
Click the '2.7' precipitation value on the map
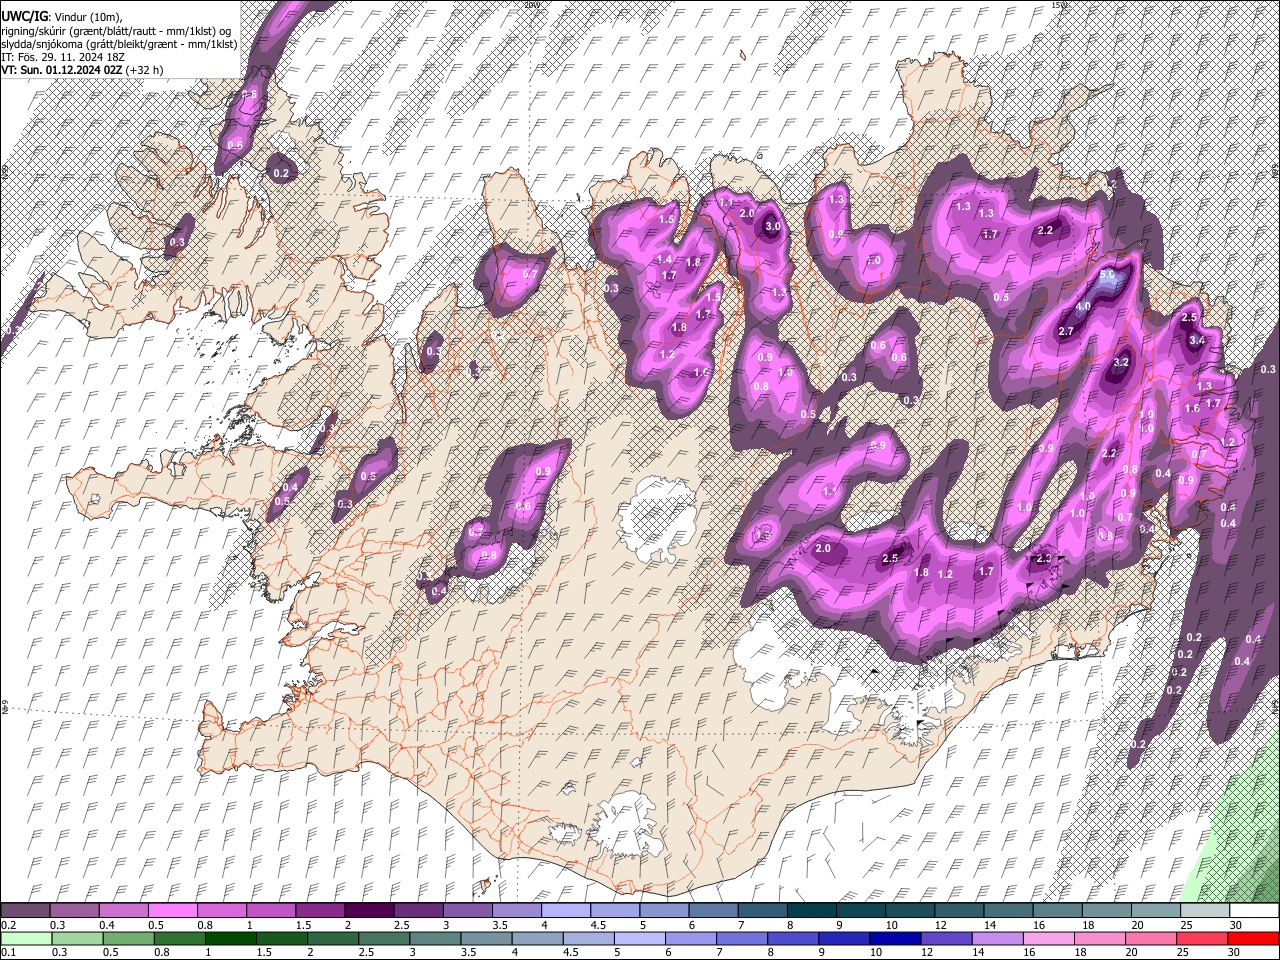click(x=1066, y=331)
